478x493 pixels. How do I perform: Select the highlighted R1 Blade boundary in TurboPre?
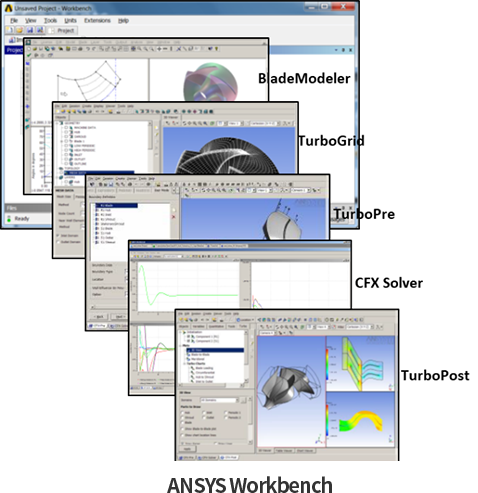click(x=116, y=205)
